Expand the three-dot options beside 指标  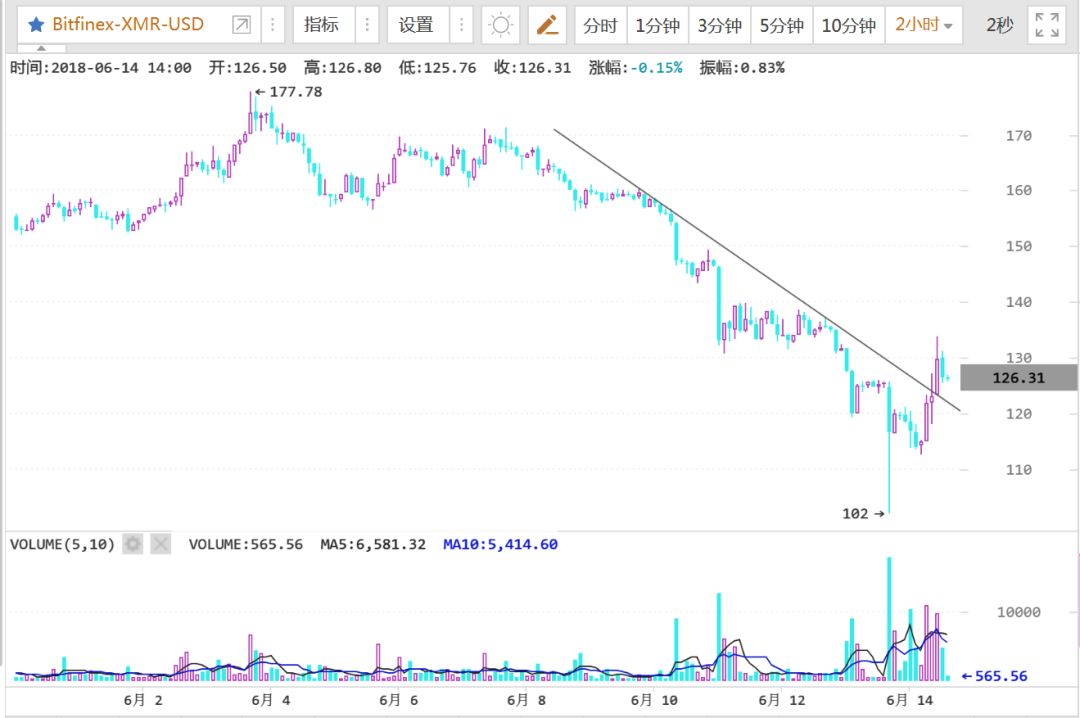click(367, 25)
